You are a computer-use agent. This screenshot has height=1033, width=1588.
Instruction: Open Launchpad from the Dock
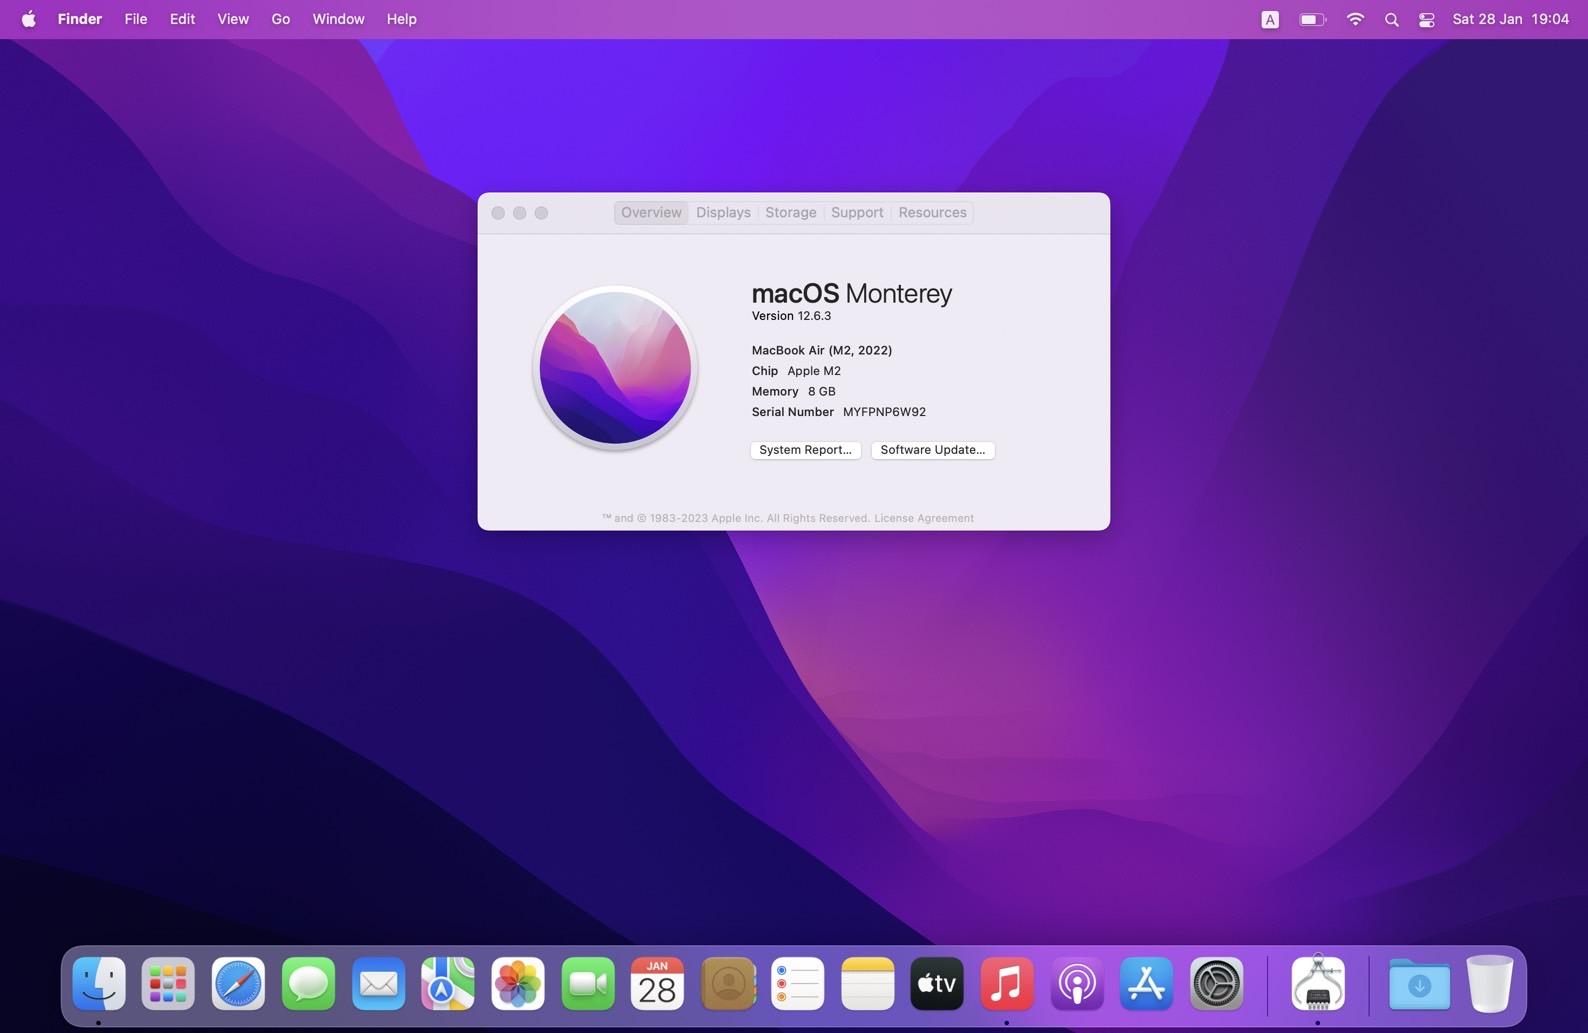[168, 984]
